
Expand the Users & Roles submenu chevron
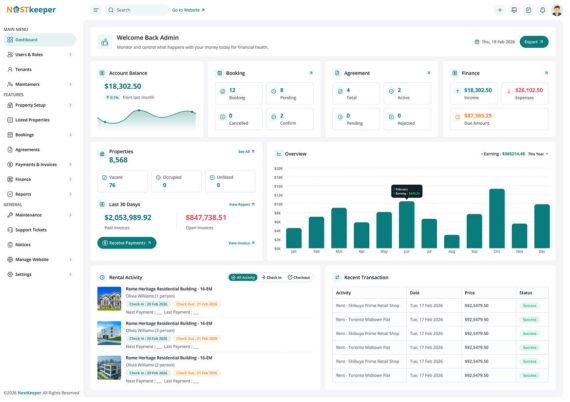tap(70, 55)
